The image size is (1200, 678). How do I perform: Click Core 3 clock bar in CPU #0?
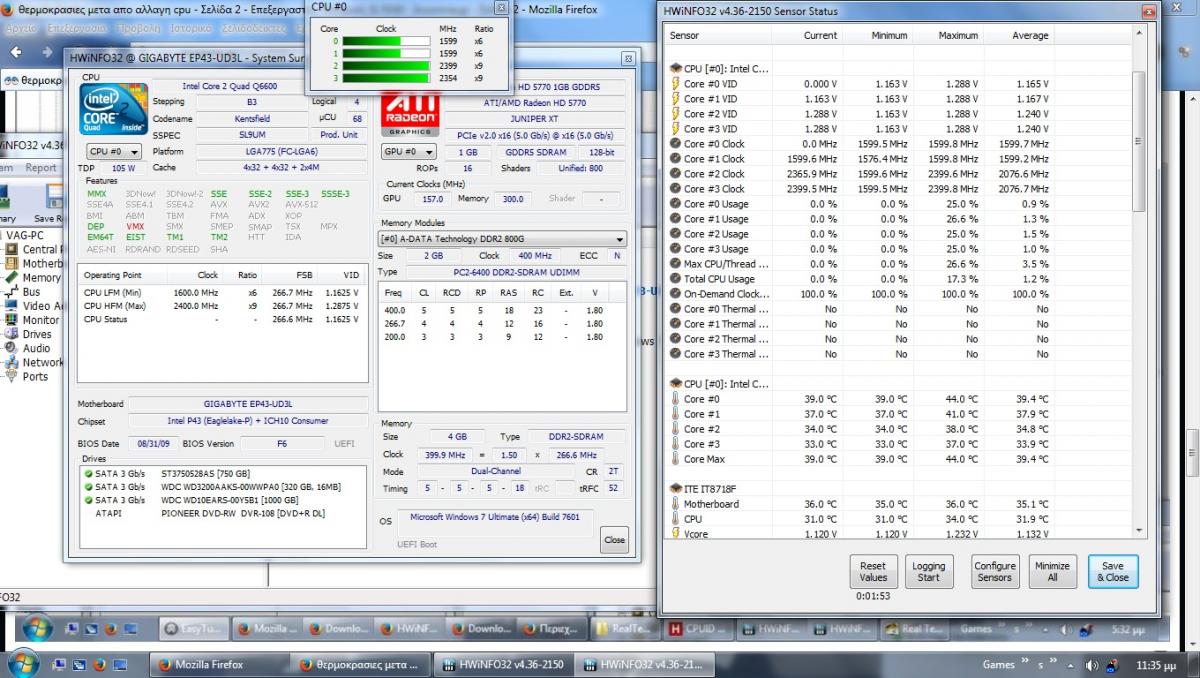[x=386, y=77]
